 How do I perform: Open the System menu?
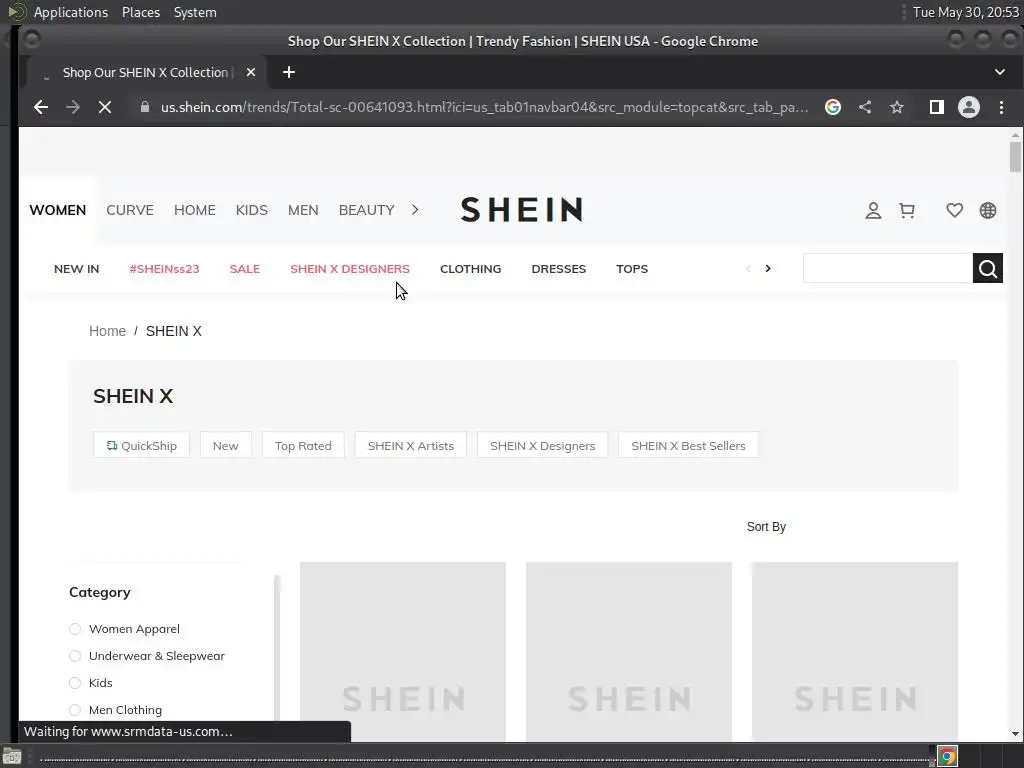(x=195, y=12)
